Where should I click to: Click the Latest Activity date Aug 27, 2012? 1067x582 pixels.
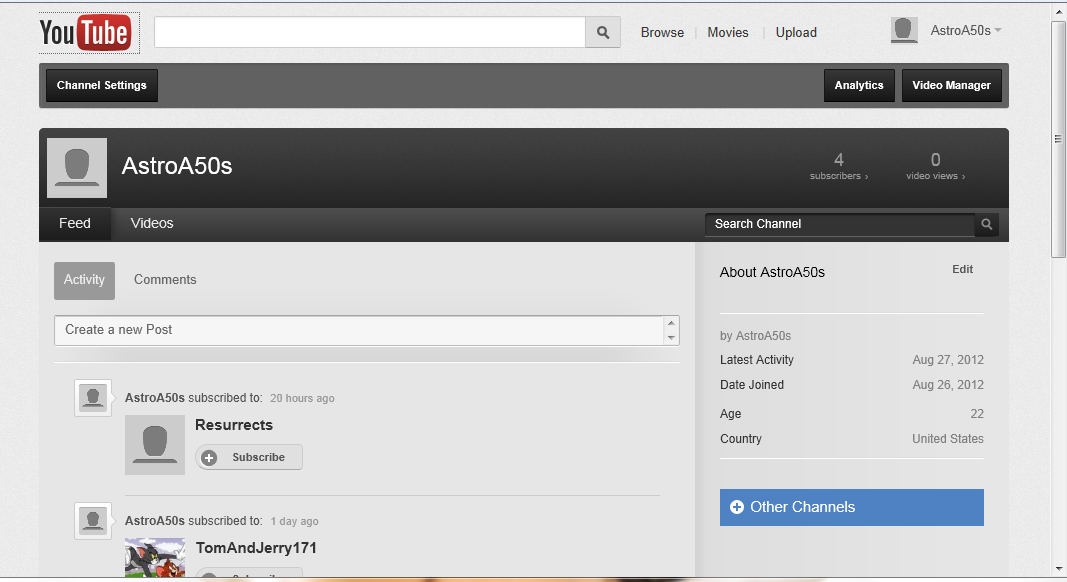948,360
